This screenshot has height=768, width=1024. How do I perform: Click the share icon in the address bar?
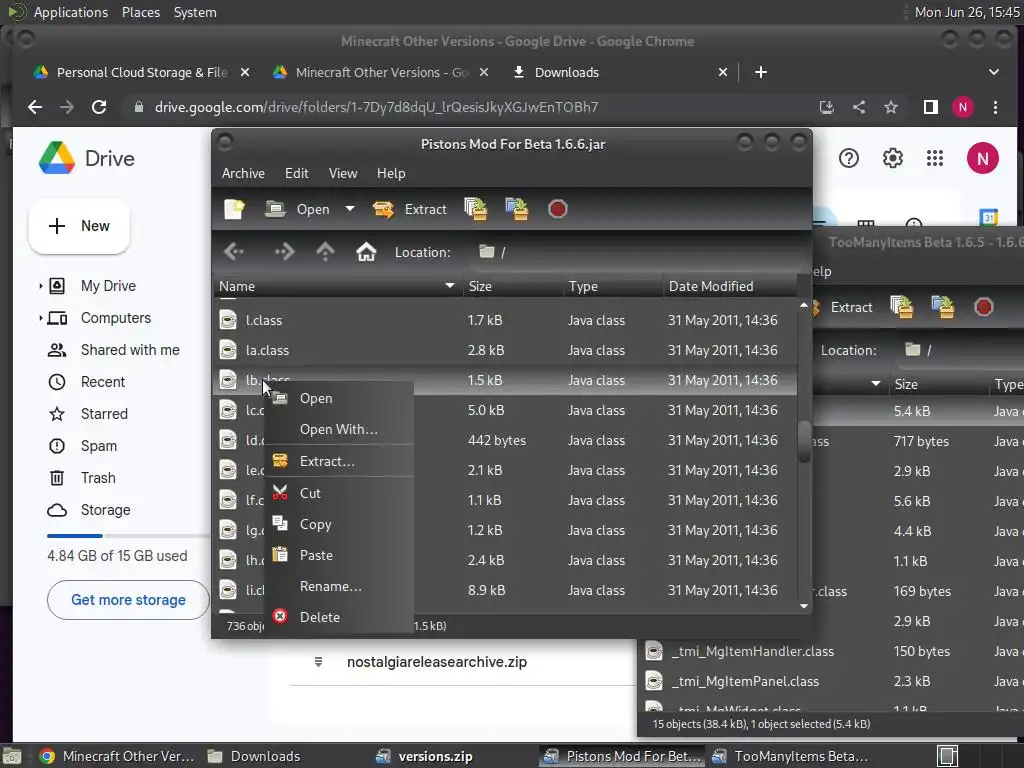point(859,107)
